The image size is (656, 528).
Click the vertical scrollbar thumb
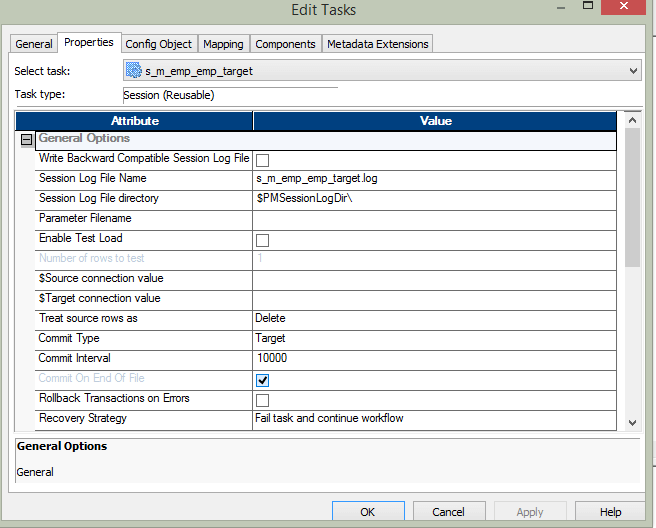[x=632, y=197]
